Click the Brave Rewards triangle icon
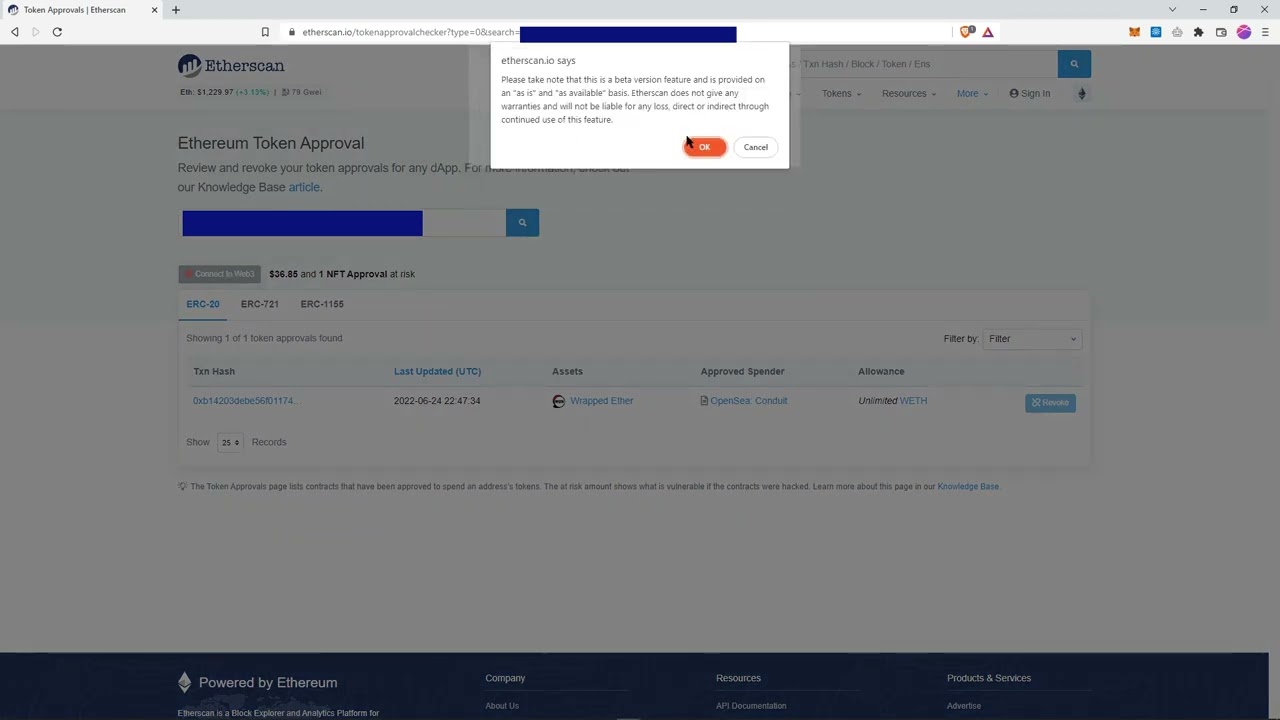The width and height of the screenshot is (1280, 720). click(987, 32)
